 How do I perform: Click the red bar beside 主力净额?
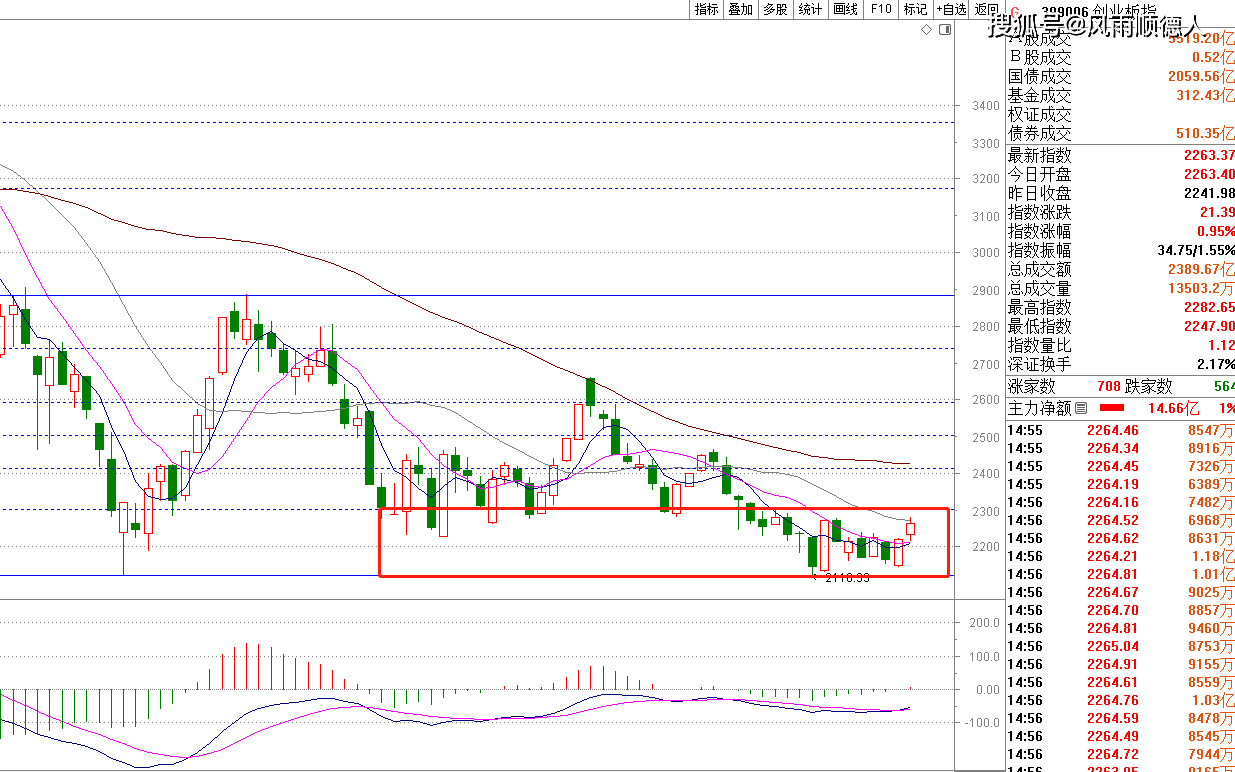(1111, 408)
